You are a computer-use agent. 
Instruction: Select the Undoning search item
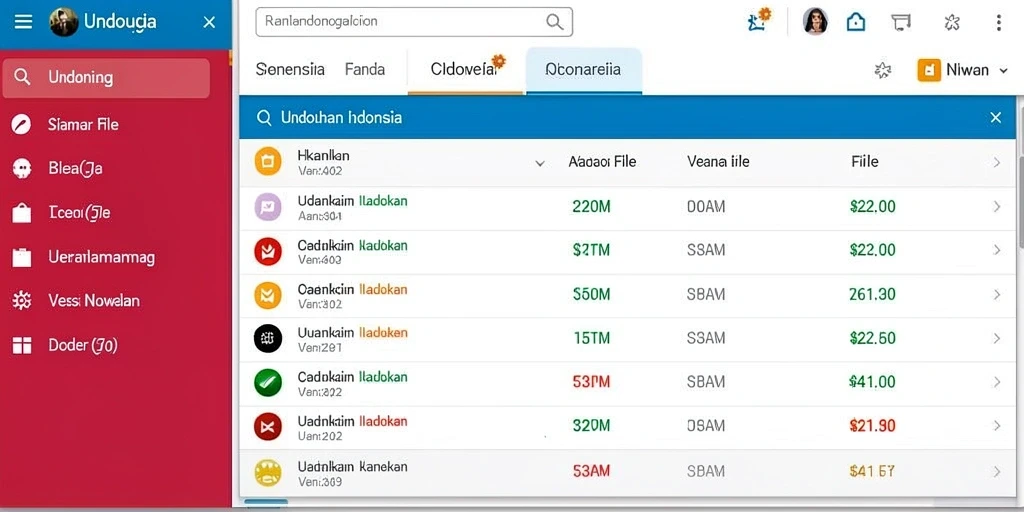(106, 78)
